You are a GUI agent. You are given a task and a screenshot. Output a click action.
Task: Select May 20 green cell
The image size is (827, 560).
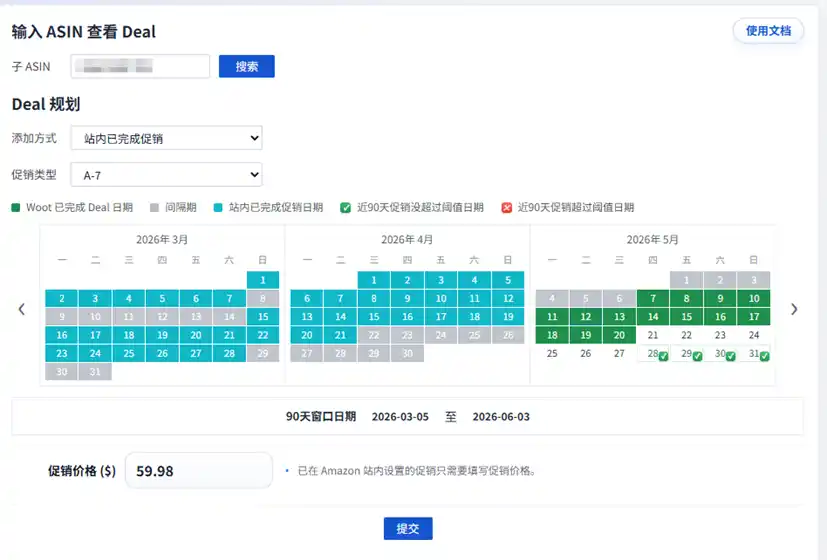[x=619, y=335]
